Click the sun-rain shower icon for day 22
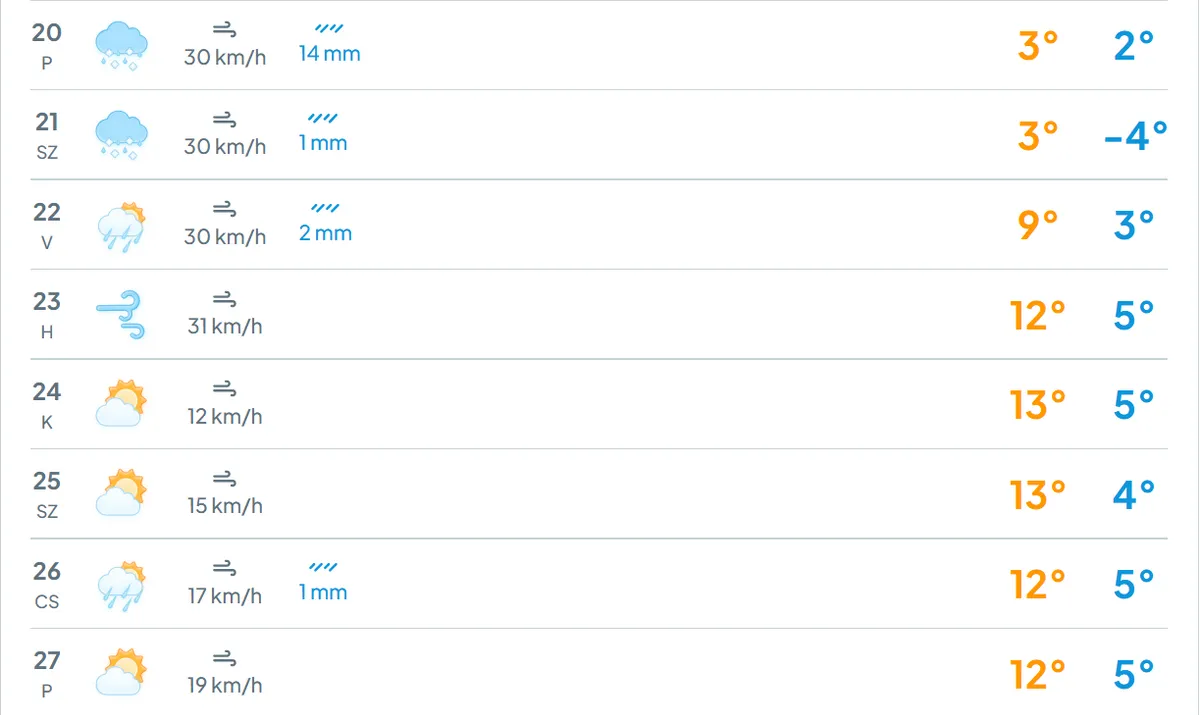 tap(121, 226)
